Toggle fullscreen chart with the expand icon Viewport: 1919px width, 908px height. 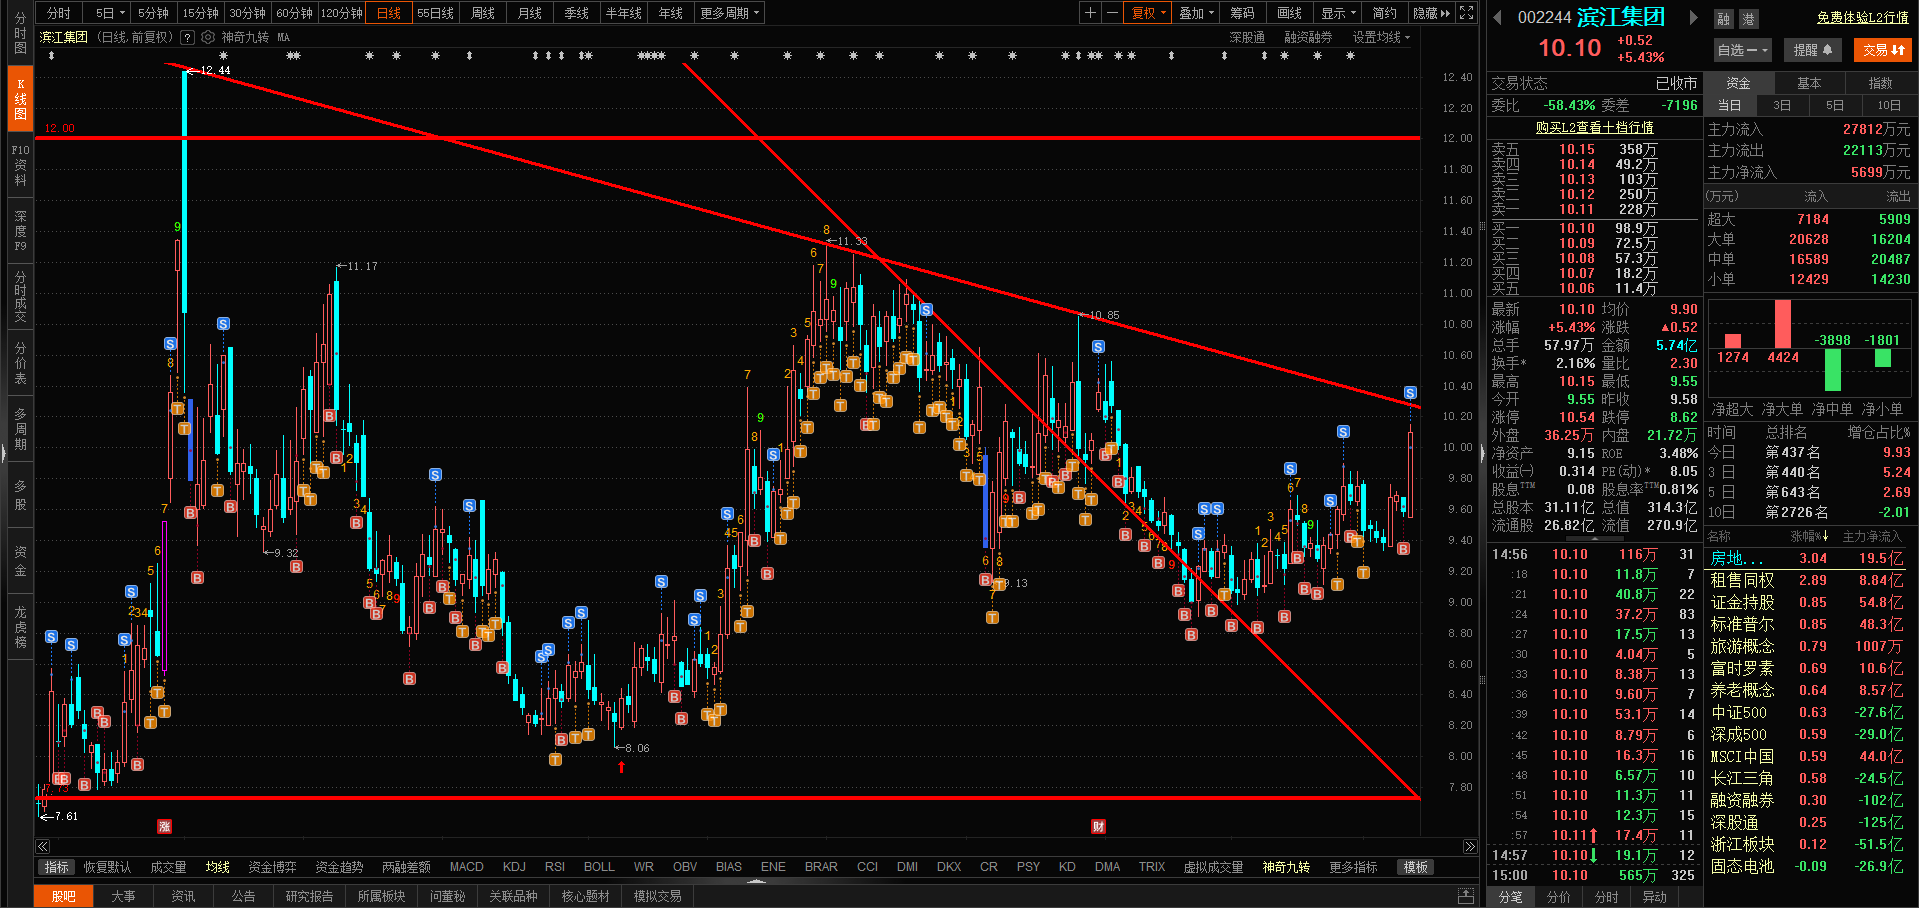1466,13
